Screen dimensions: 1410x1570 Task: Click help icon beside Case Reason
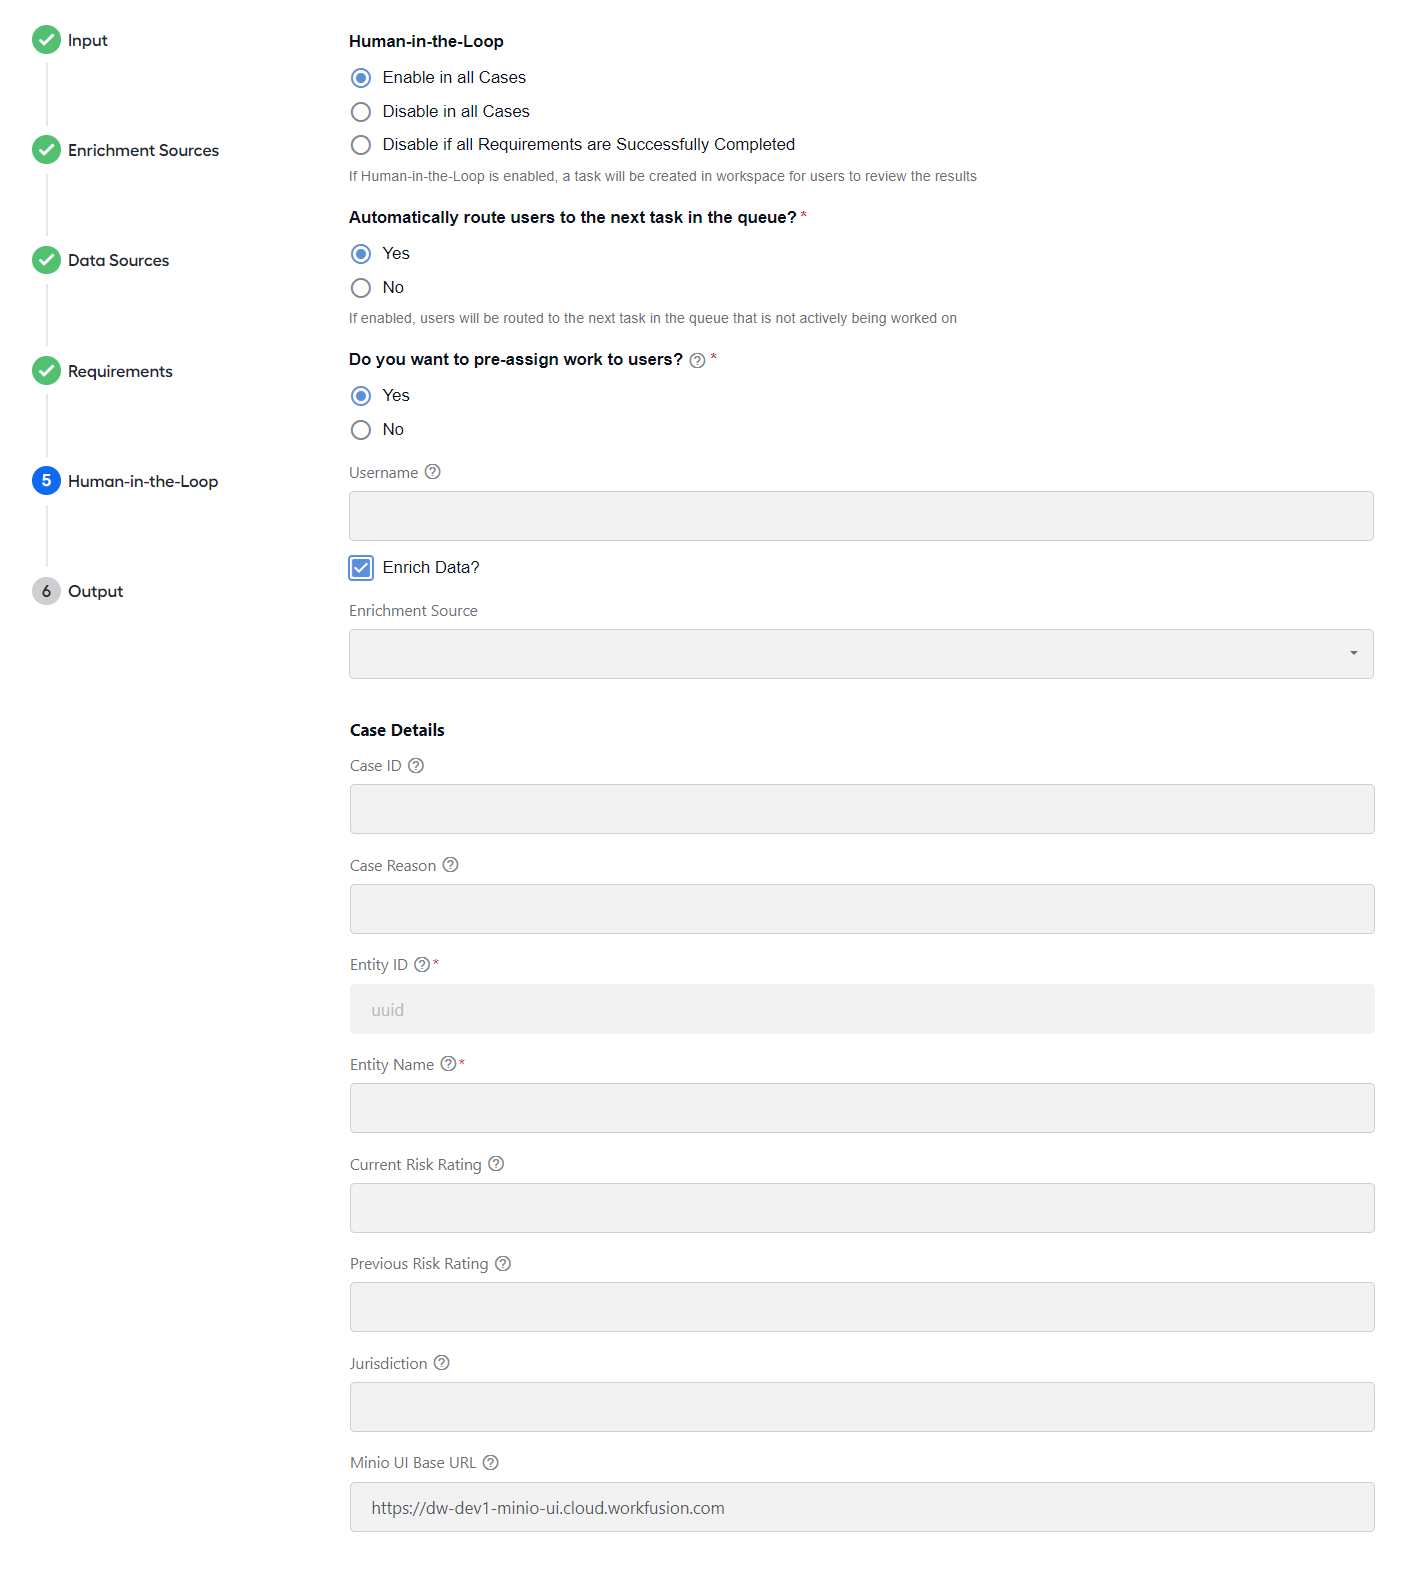click(x=450, y=865)
